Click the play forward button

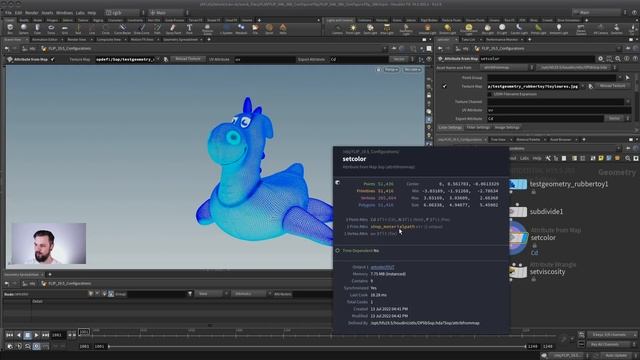36,335
